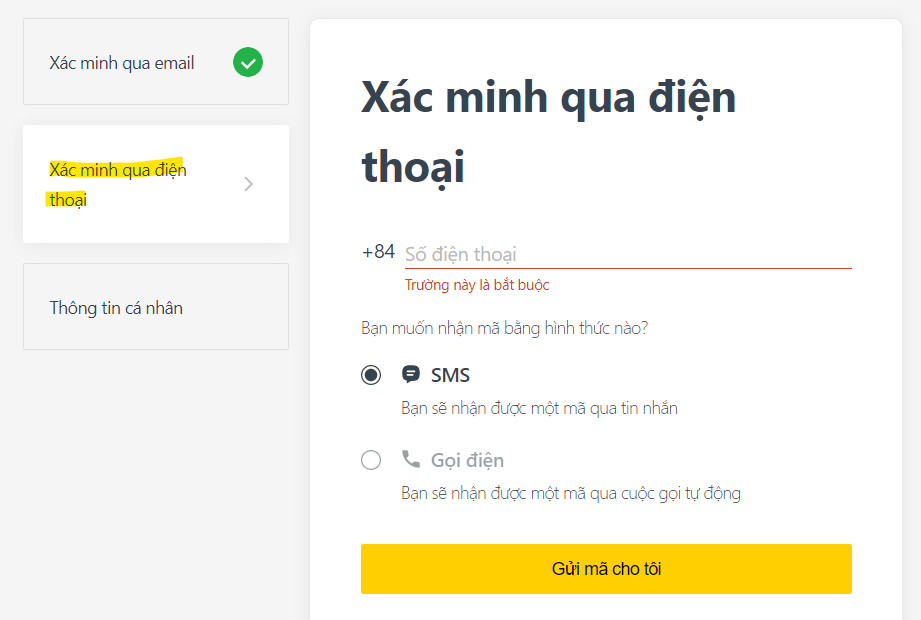This screenshot has width=921, height=620.
Task: Click the phone handset icon for Gọi điện
Action: pos(410,459)
